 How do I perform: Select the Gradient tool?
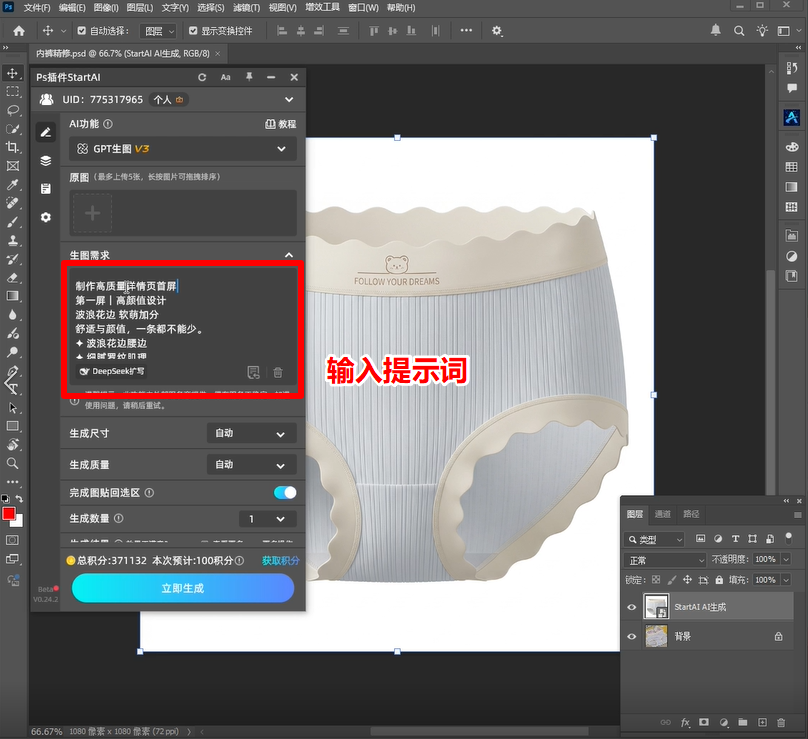tap(12, 296)
